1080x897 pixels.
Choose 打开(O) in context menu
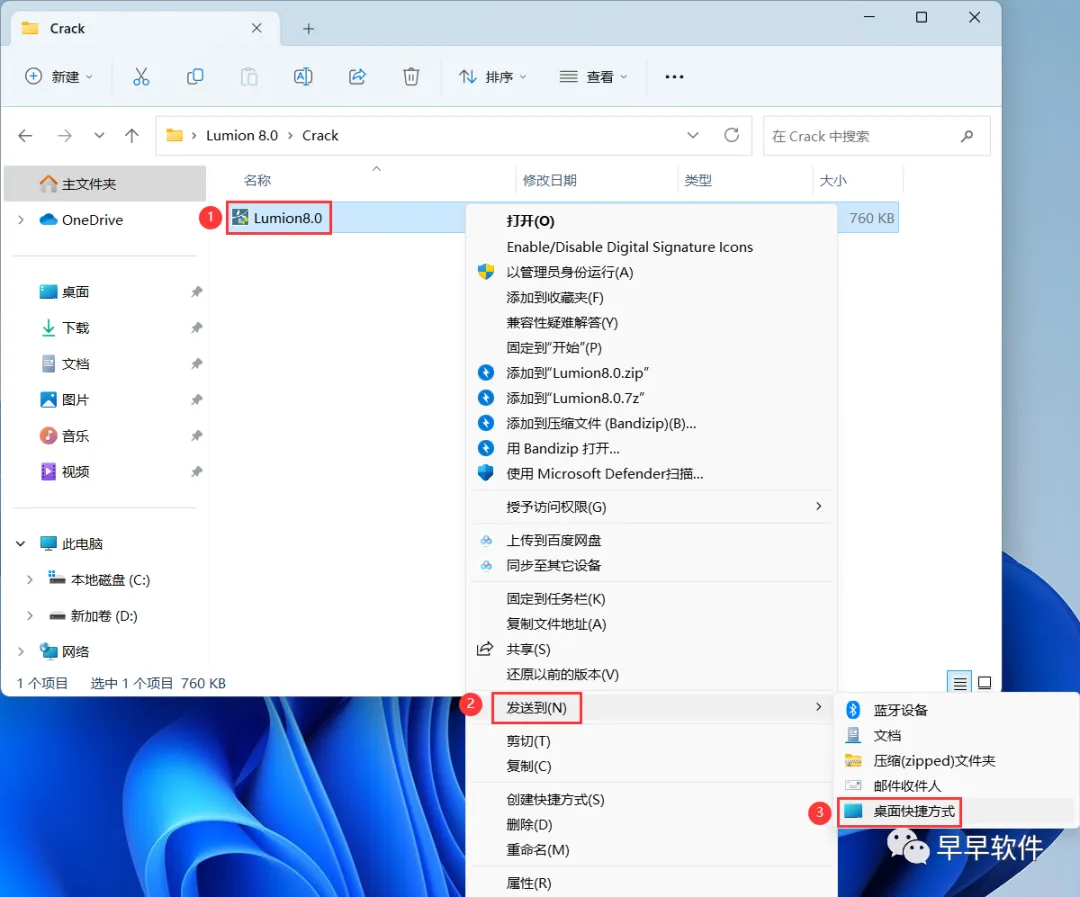pyautogui.click(x=652, y=220)
